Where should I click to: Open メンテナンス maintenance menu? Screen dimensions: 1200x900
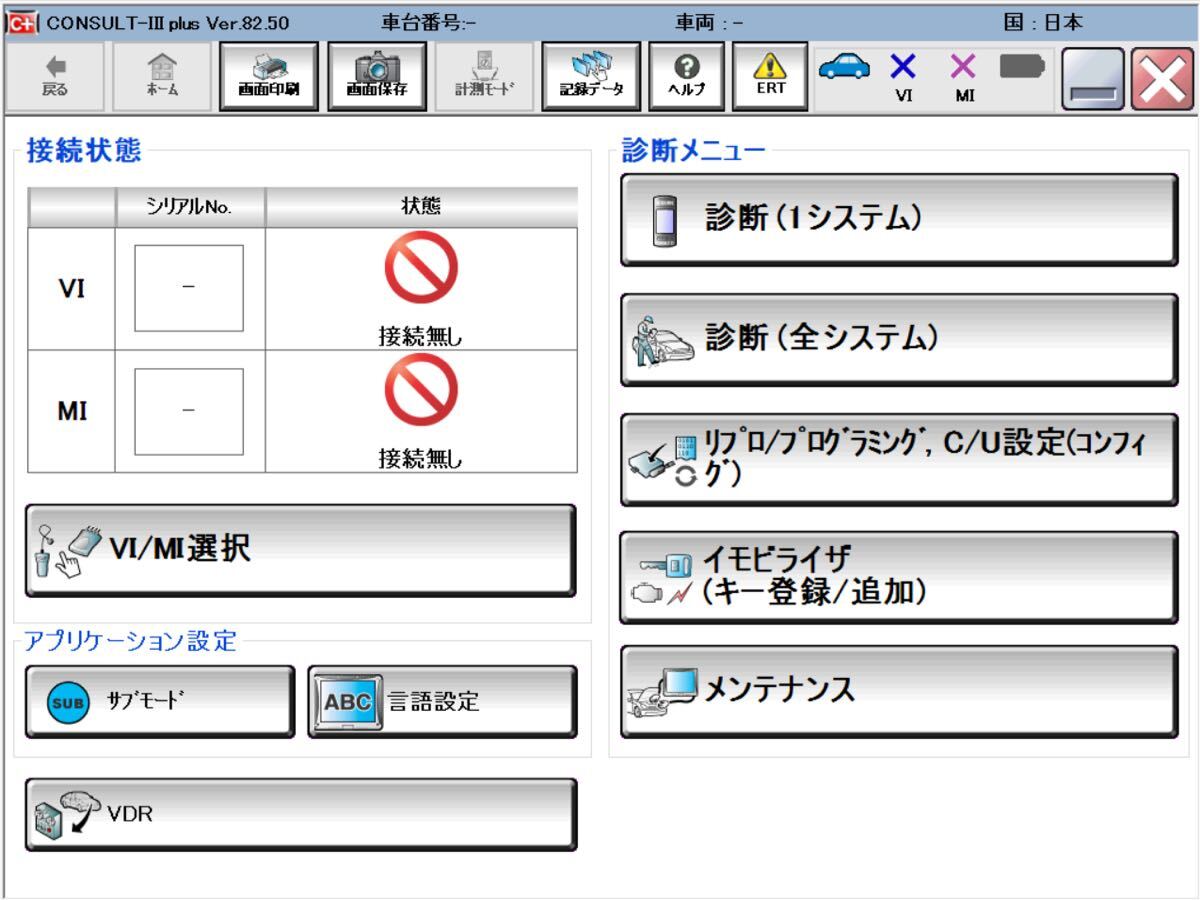pyautogui.click(x=899, y=692)
